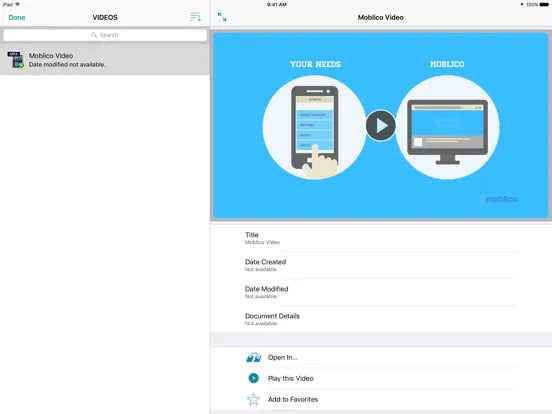Viewport: 552px width, 414px height.
Task: Click 'Date modified not available.' subtitle
Action: pyautogui.click(x=67, y=64)
